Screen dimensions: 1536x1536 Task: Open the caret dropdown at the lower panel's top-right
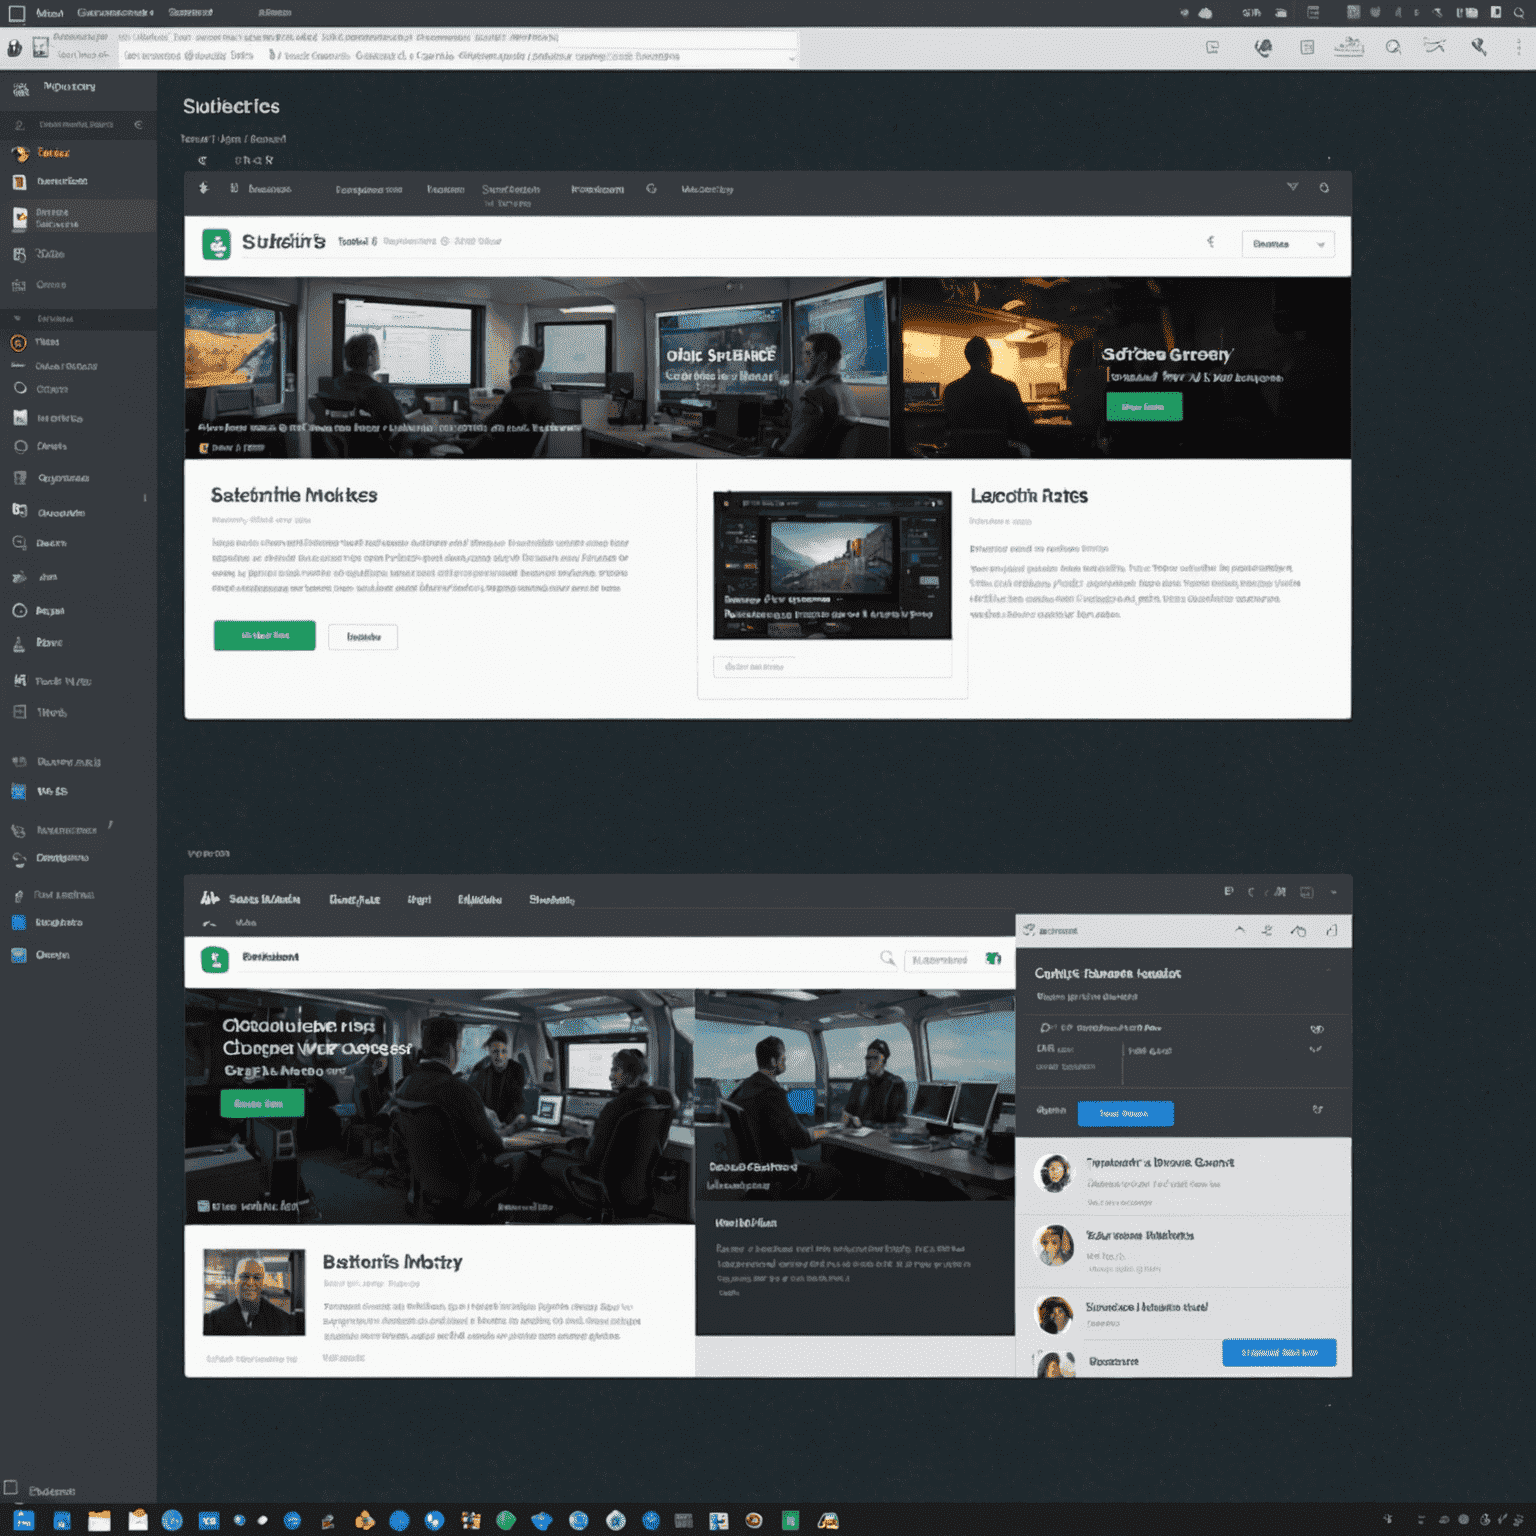pos(1333,892)
